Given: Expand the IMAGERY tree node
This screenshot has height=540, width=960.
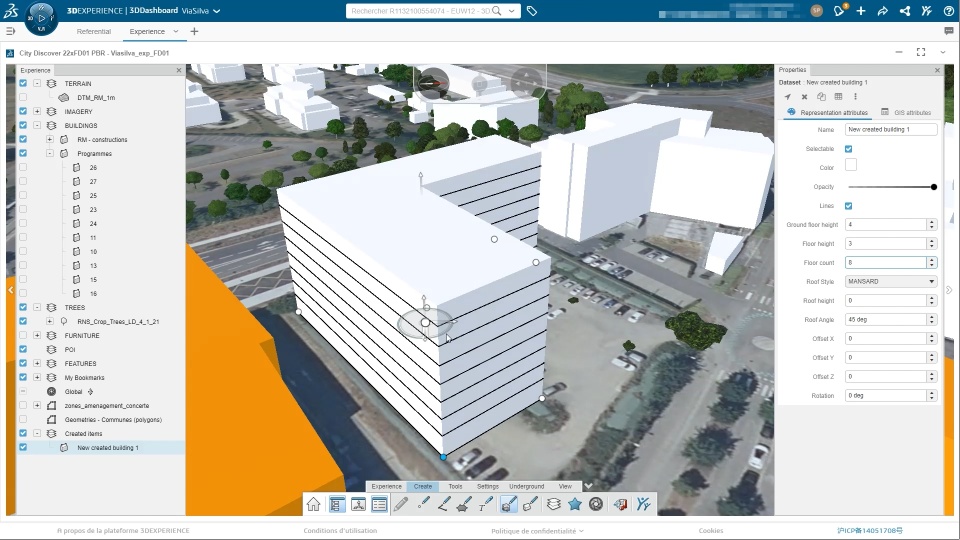Looking at the screenshot, I should click(x=37, y=111).
